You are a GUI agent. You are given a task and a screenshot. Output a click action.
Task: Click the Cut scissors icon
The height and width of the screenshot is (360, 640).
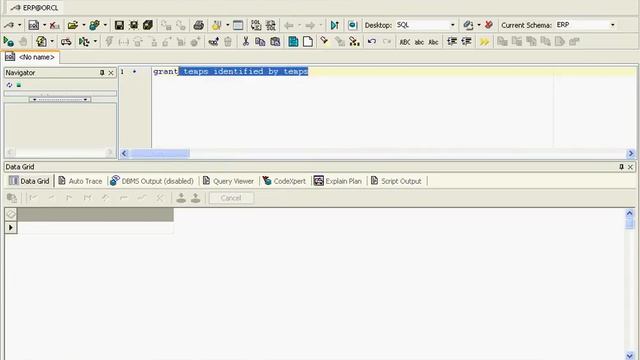[246, 41]
